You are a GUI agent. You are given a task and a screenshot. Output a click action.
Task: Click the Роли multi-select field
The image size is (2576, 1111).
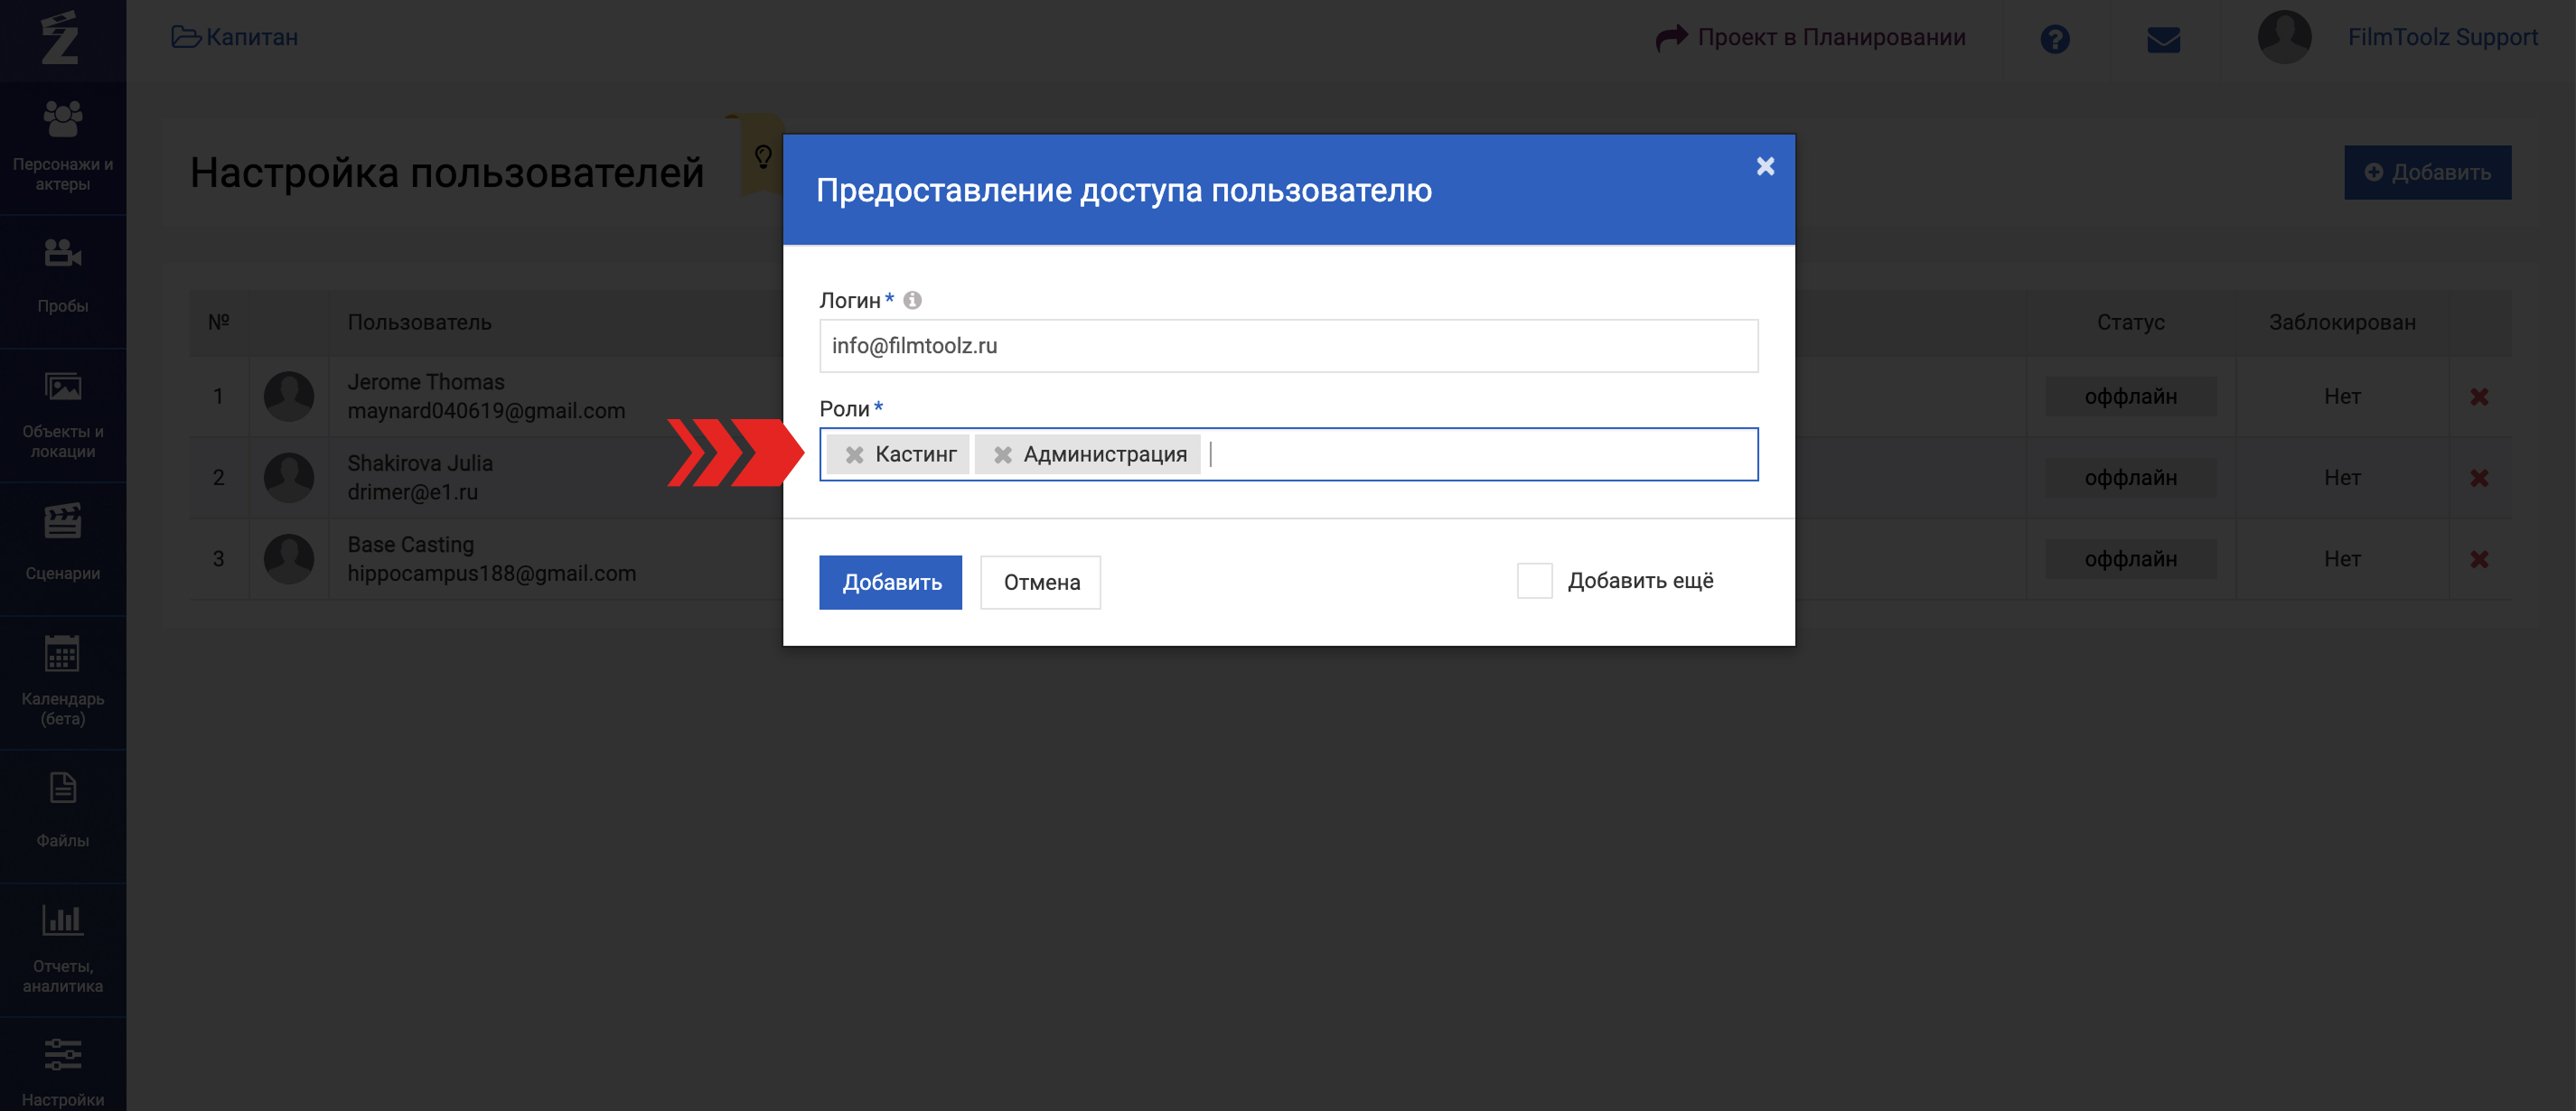[1480, 455]
